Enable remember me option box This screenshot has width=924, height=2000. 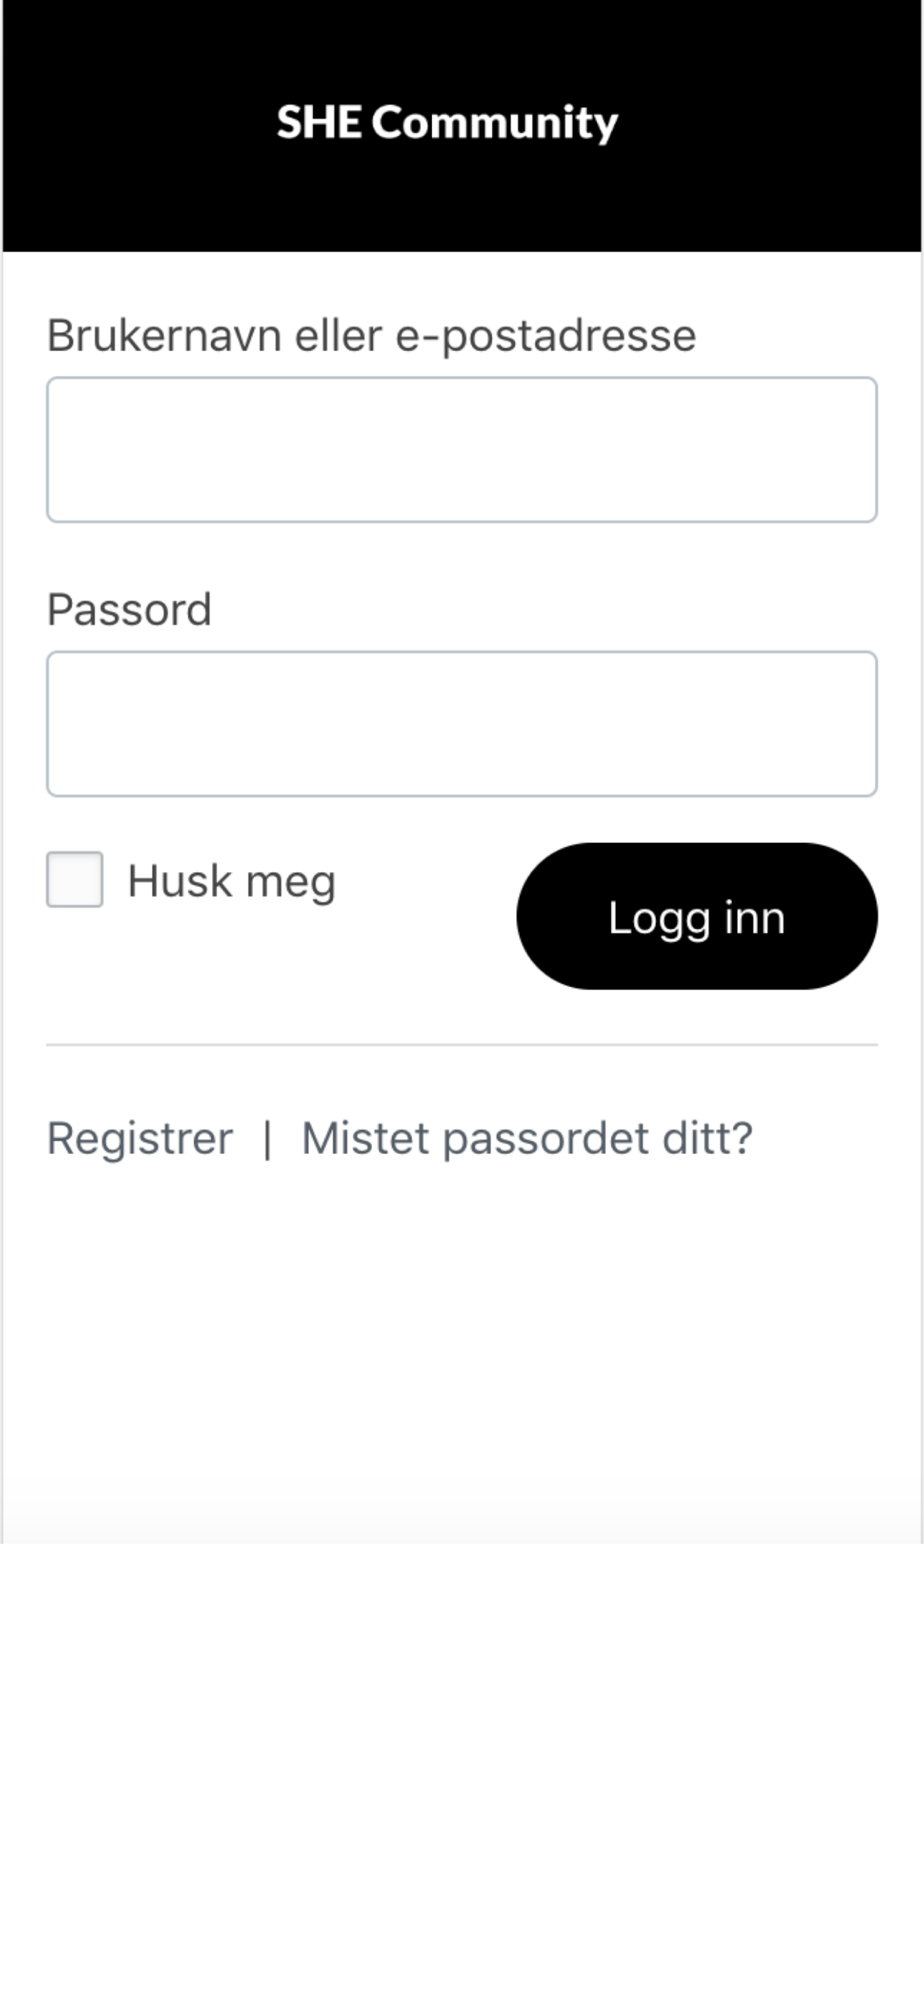pyautogui.click(x=75, y=880)
